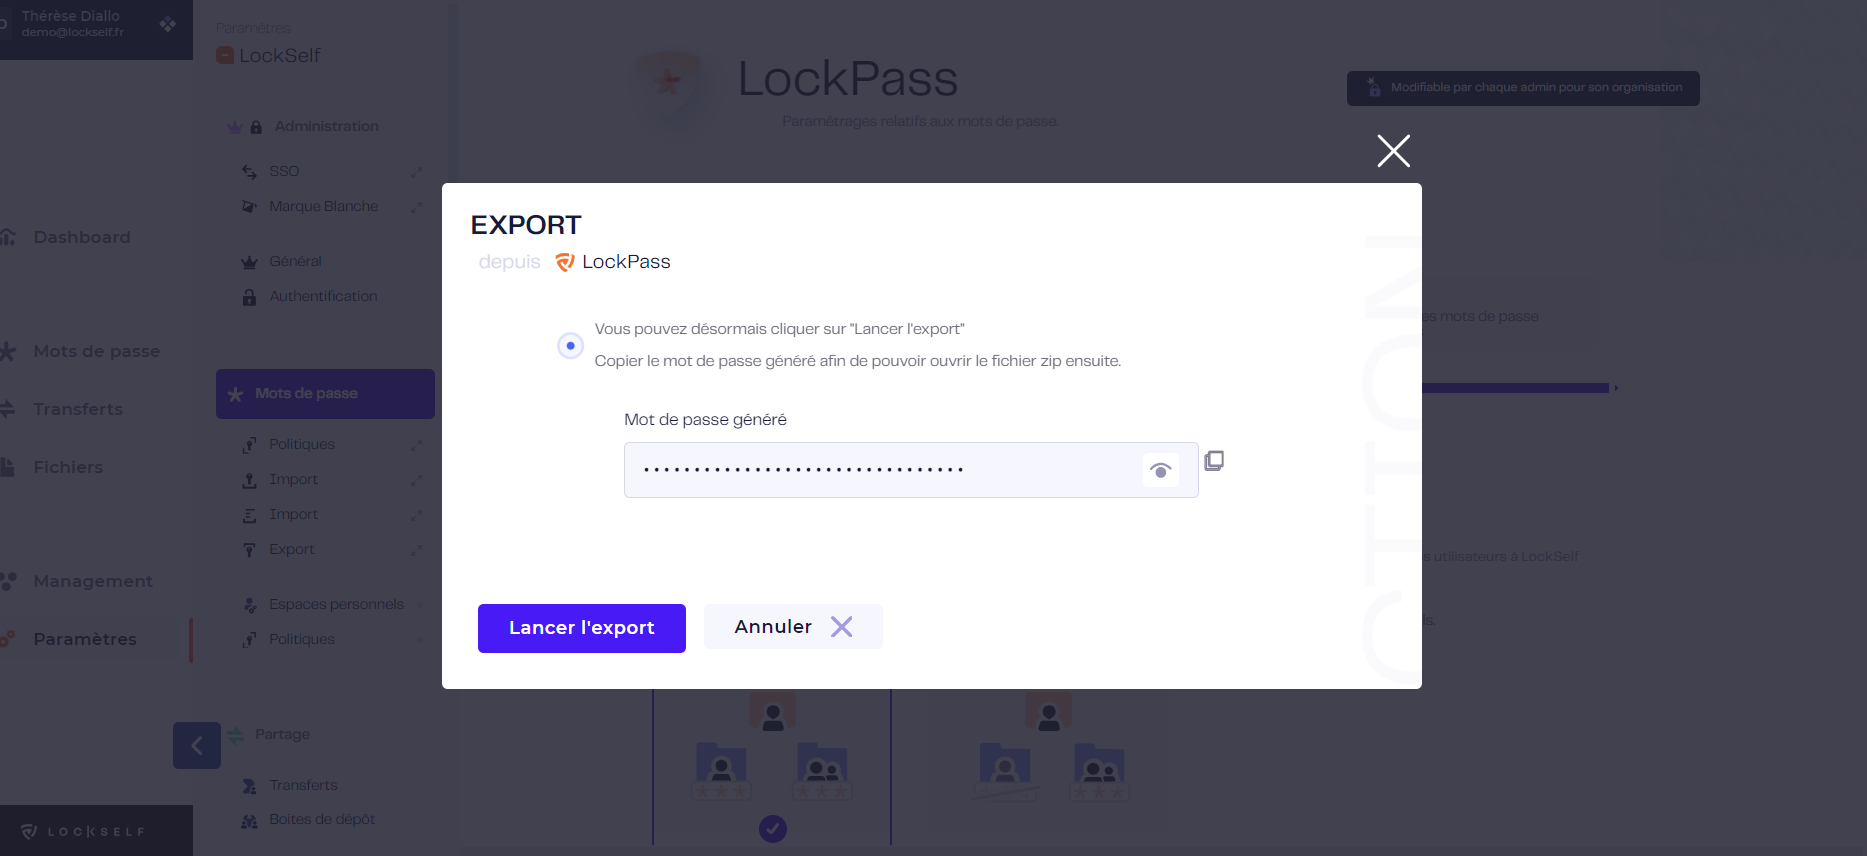The height and width of the screenshot is (856, 1867).
Task: Open account switcher icon near Thérèse Diallo
Action: 168,24
